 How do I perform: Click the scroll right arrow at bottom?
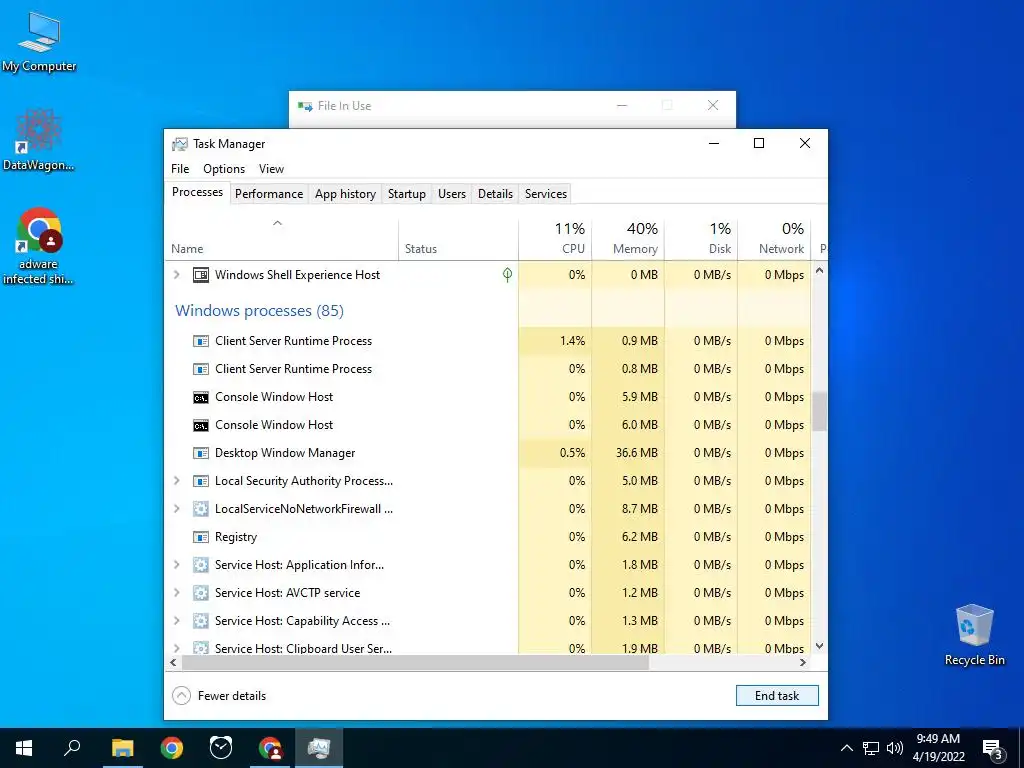coord(803,662)
